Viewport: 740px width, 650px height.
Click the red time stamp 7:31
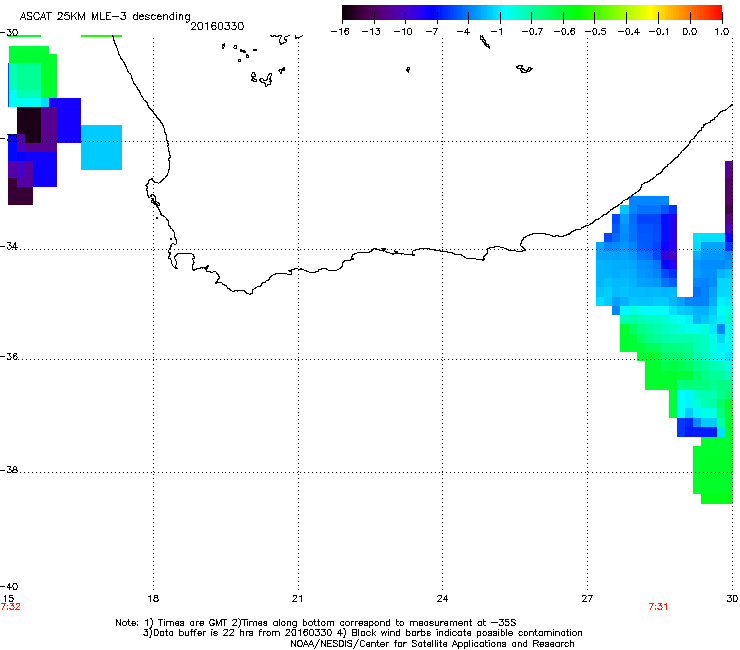(658, 607)
